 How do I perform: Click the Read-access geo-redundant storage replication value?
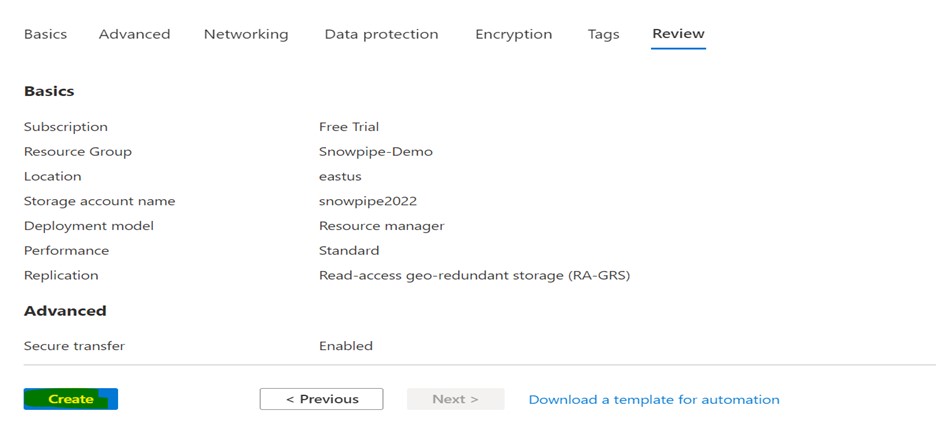click(474, 275)
